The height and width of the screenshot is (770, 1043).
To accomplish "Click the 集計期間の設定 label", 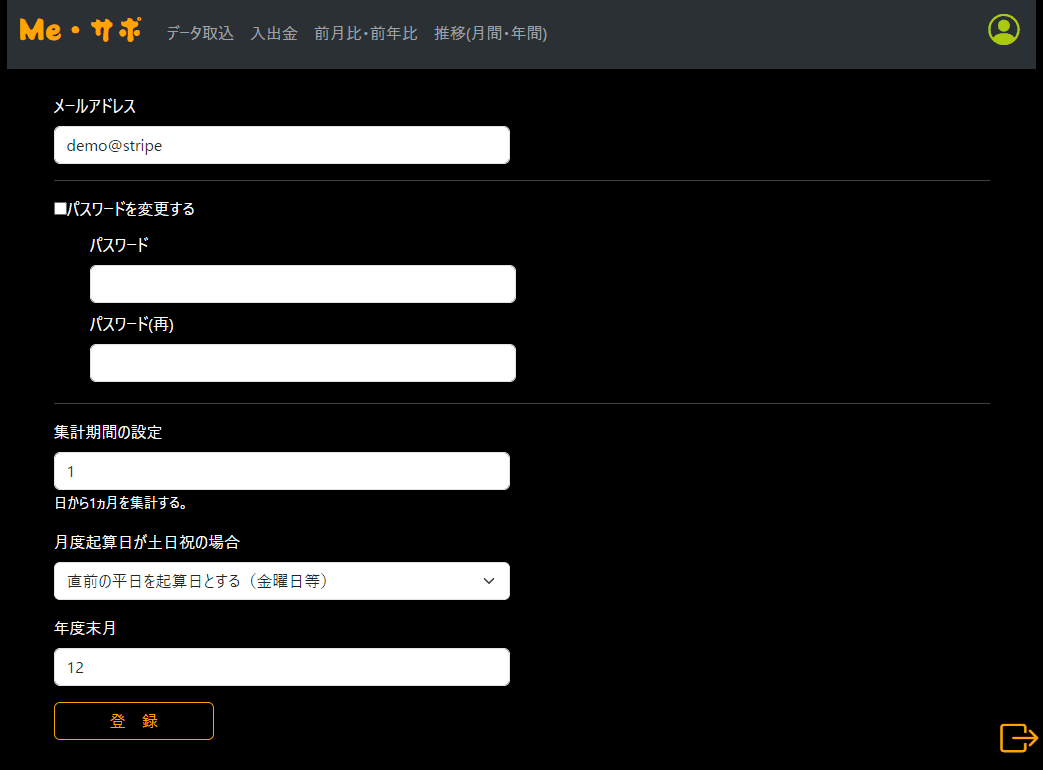I will pos(107,433).
